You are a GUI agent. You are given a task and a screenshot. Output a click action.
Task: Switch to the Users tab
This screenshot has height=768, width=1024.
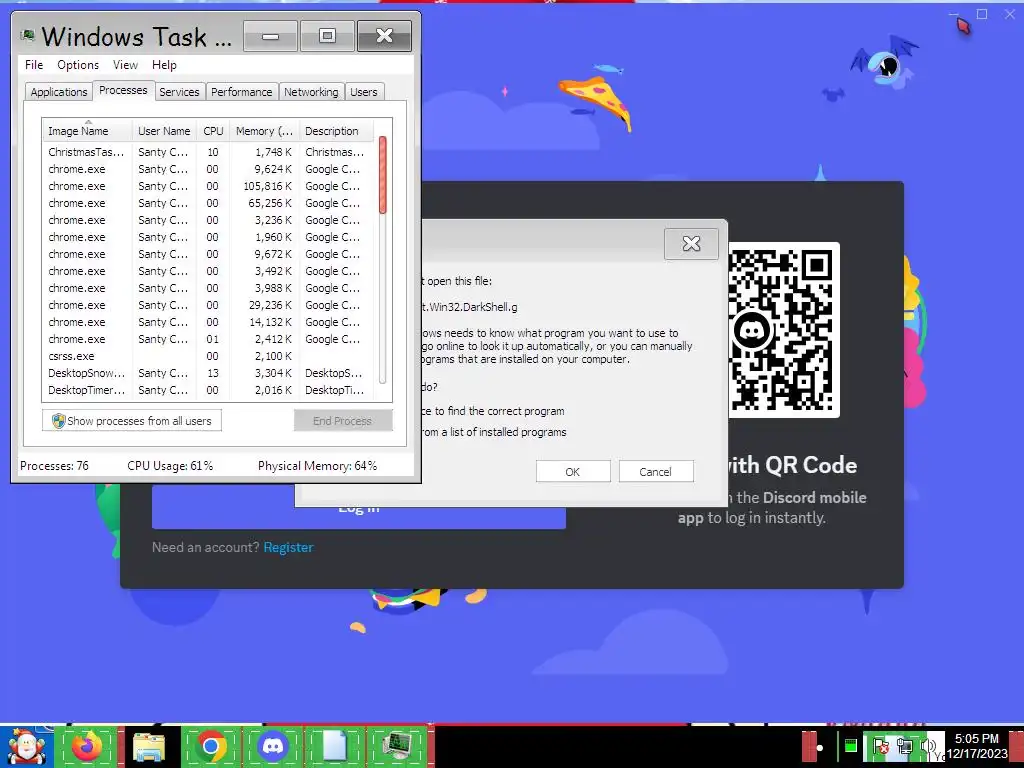tap(364, 92)
